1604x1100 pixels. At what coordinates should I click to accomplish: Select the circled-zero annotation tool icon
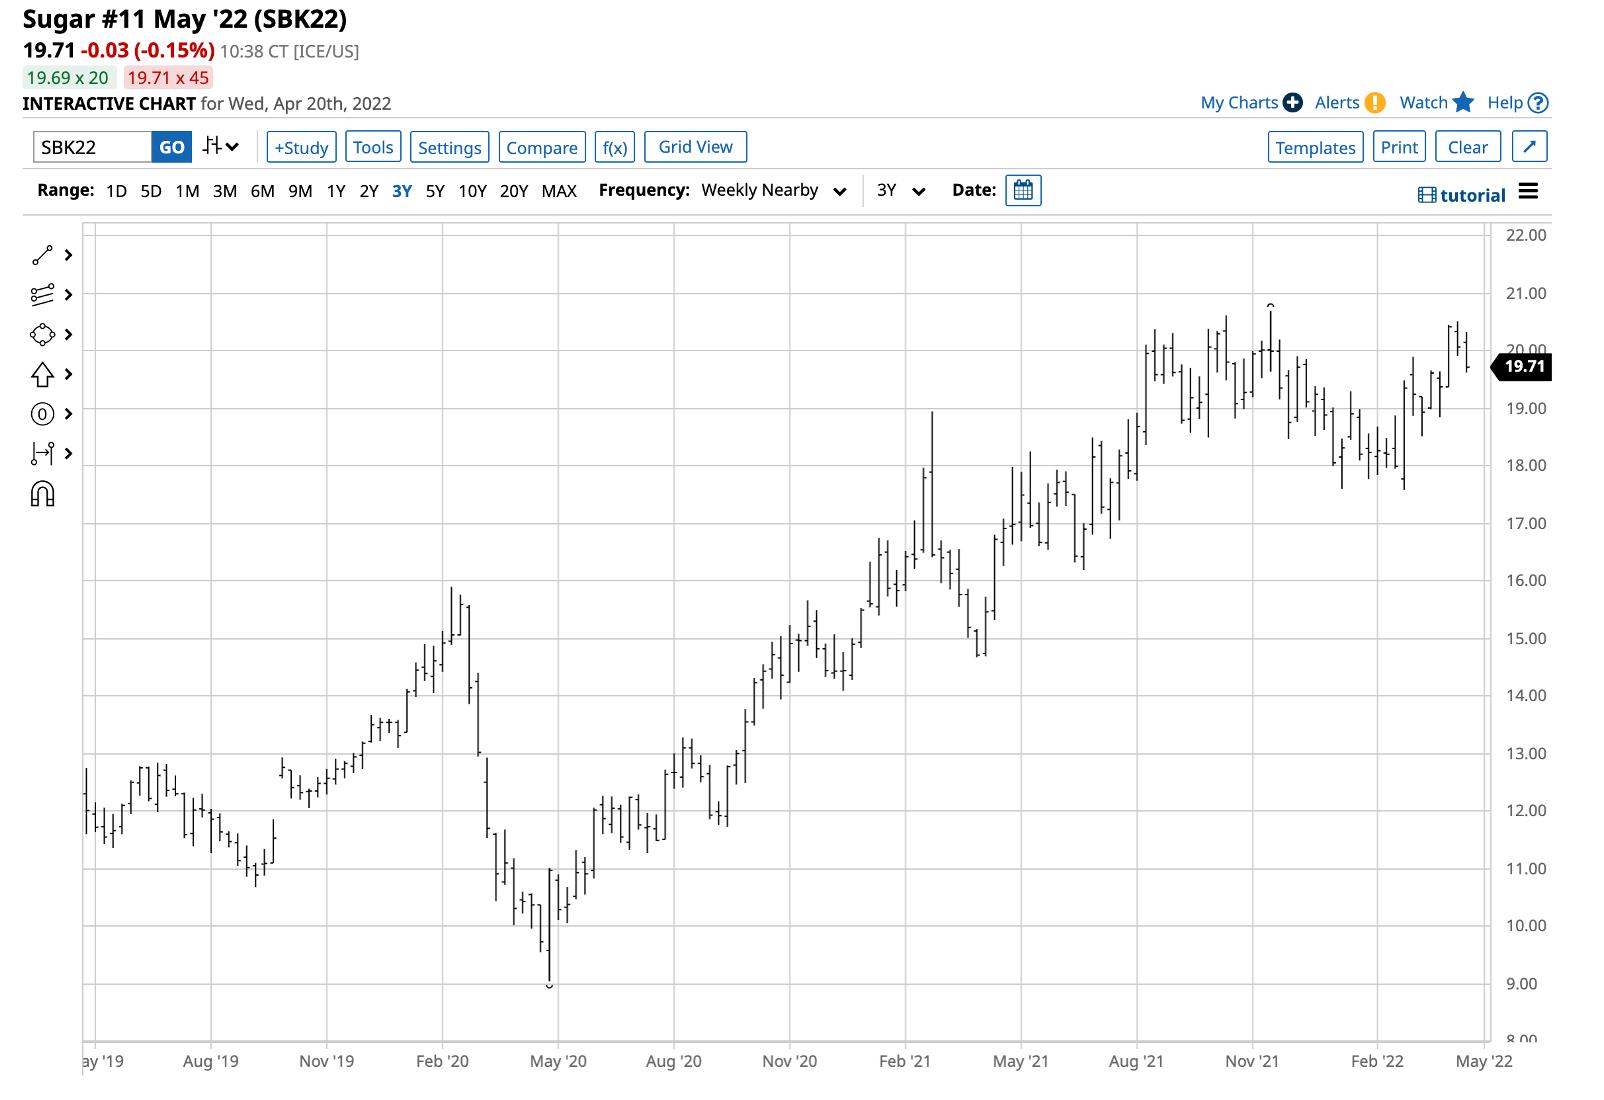42,414
